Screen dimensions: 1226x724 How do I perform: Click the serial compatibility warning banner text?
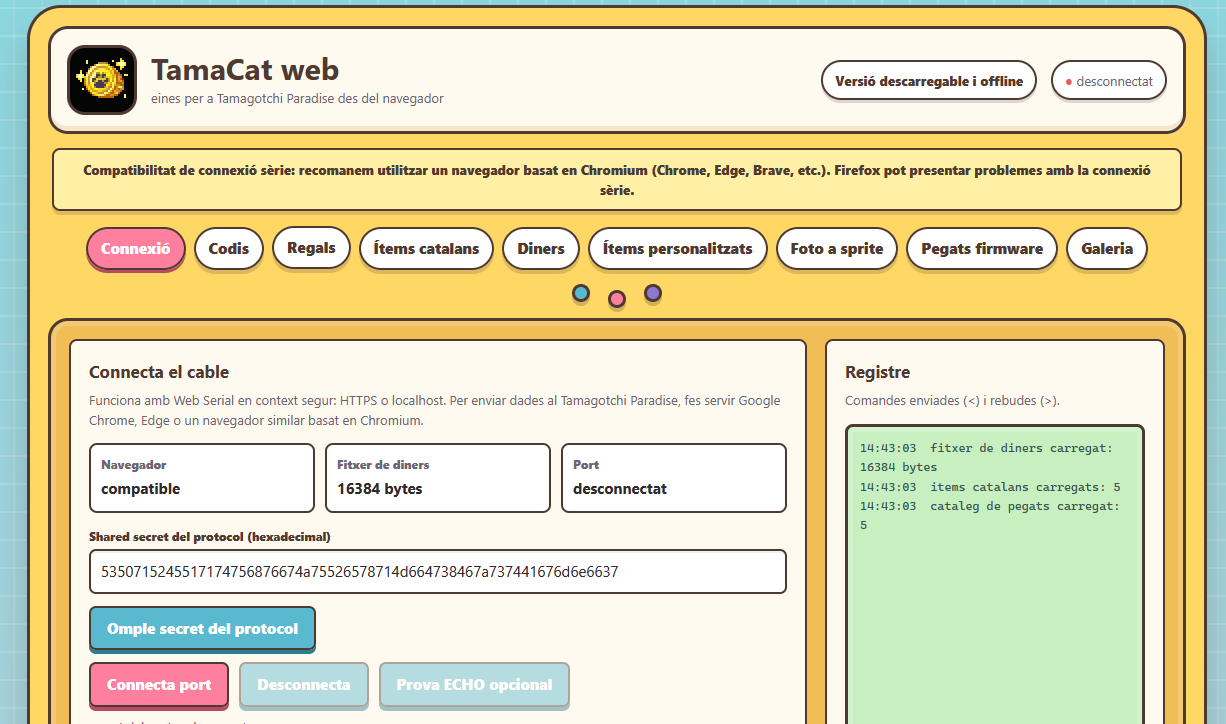coord(617,180)
